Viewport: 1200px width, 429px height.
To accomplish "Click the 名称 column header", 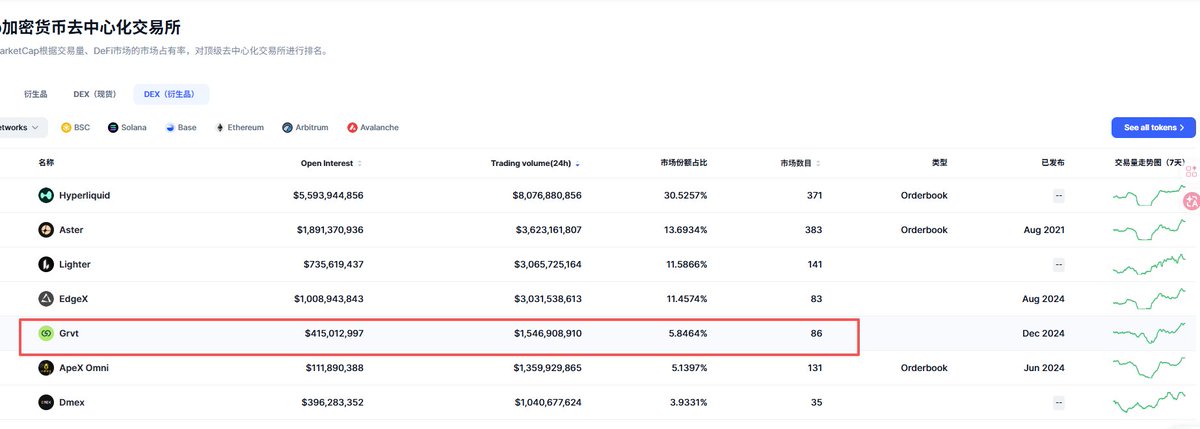I will tap(46, 162).
